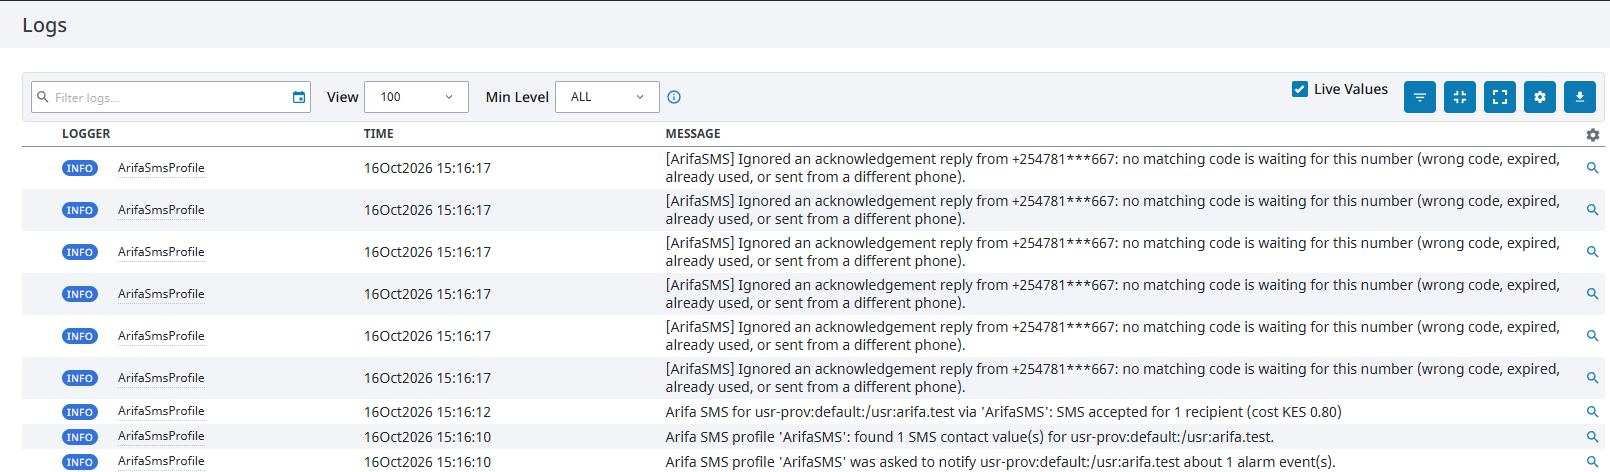Open magnifier for 'was asked to notify' entry
This screenshot has width=1610, height=472.
1592,461
